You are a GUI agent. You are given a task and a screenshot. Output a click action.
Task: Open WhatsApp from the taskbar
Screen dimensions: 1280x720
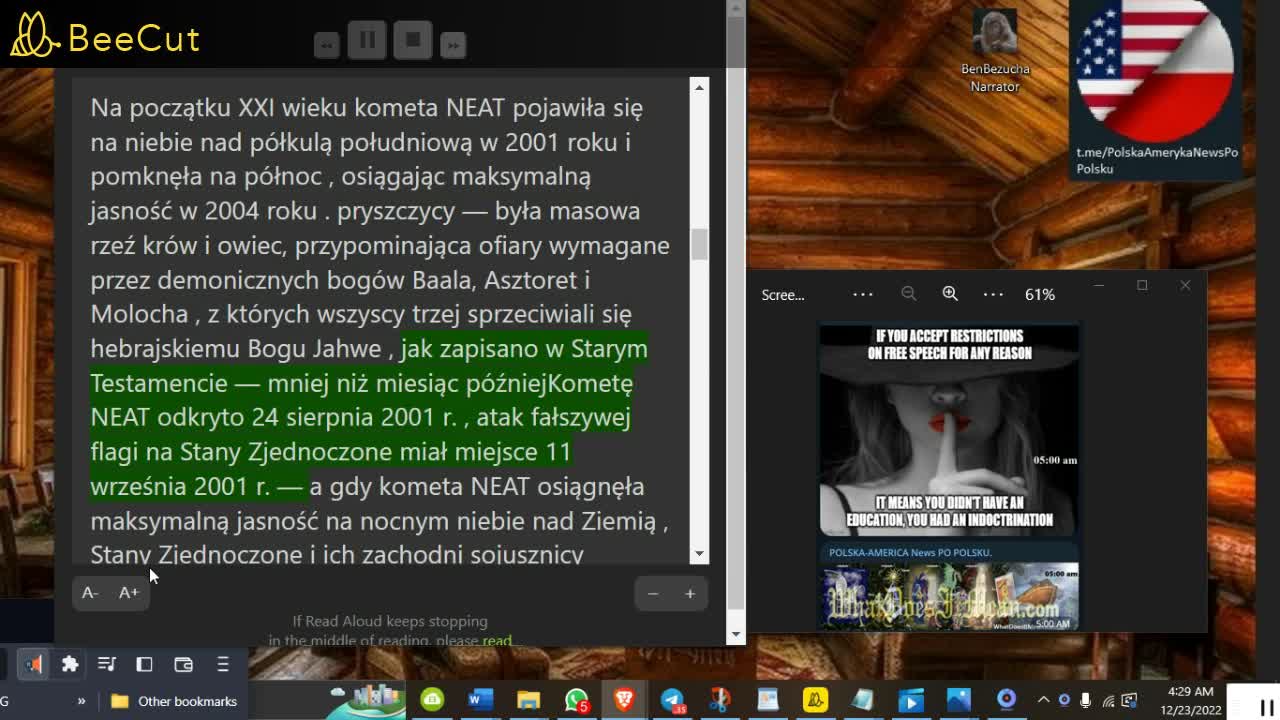point(576,700)
